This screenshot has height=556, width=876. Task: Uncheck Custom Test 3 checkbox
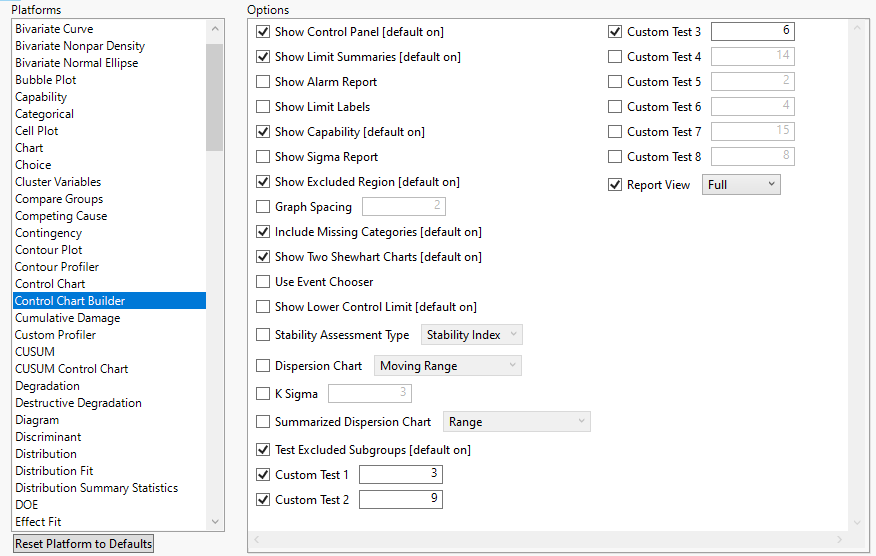615,32
